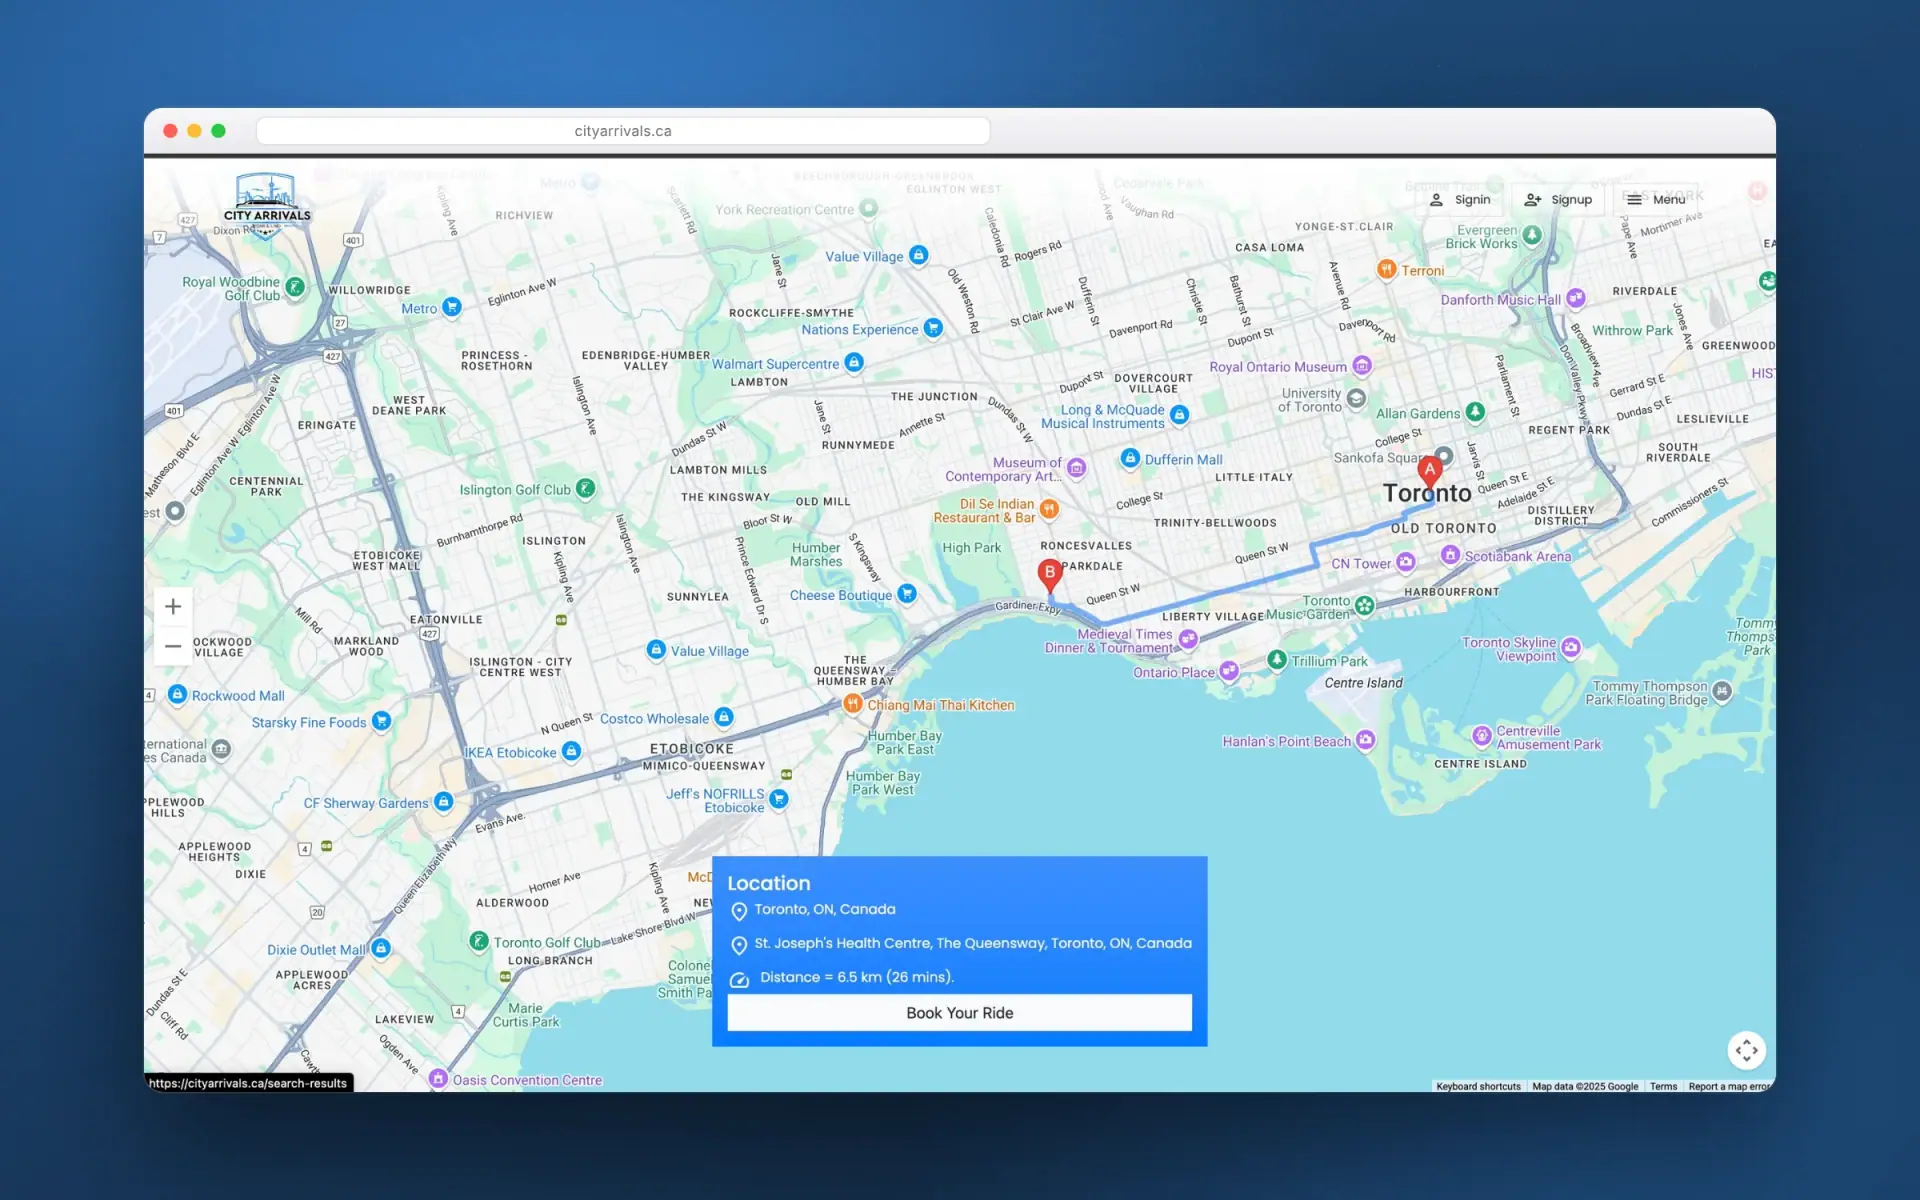Click the Hanlan's Point Beach pin
Image resolution: width=1920 pixels, height=1200 pixels.
(x=1366, y=740)
